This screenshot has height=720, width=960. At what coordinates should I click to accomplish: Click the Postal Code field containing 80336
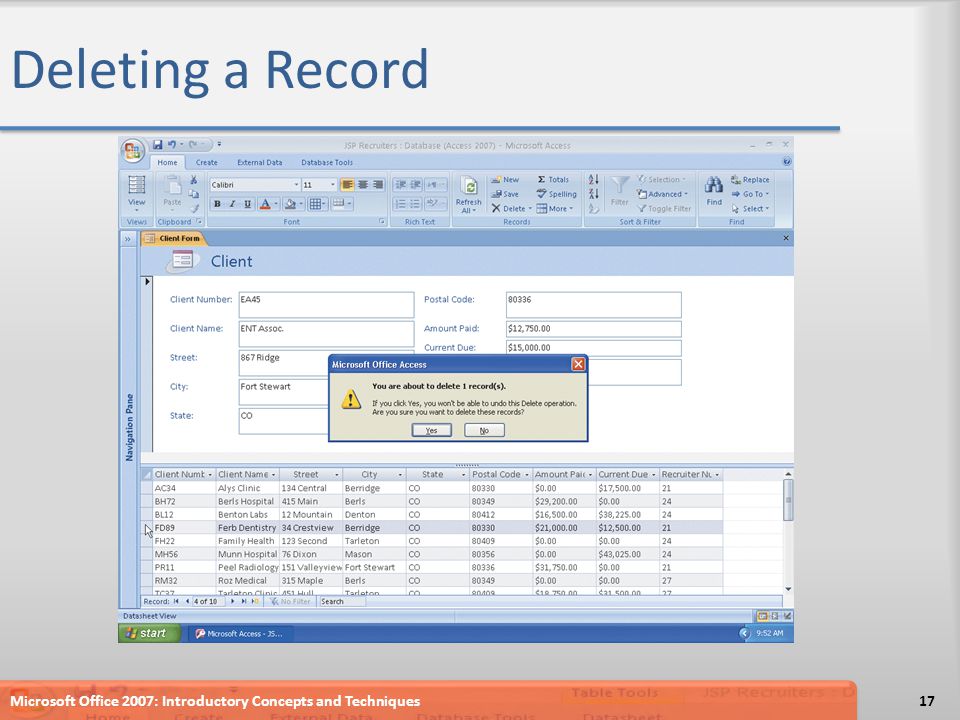tap(593, 304)
